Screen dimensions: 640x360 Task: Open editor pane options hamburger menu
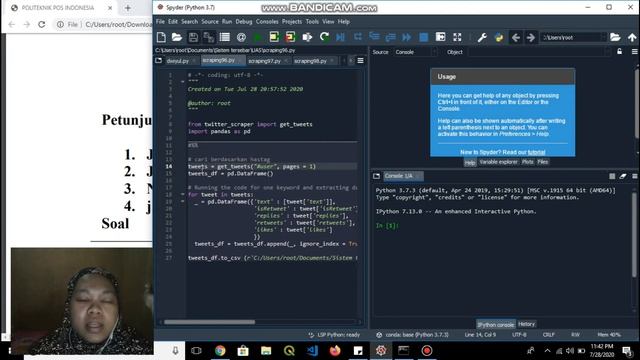pos(360,60)
